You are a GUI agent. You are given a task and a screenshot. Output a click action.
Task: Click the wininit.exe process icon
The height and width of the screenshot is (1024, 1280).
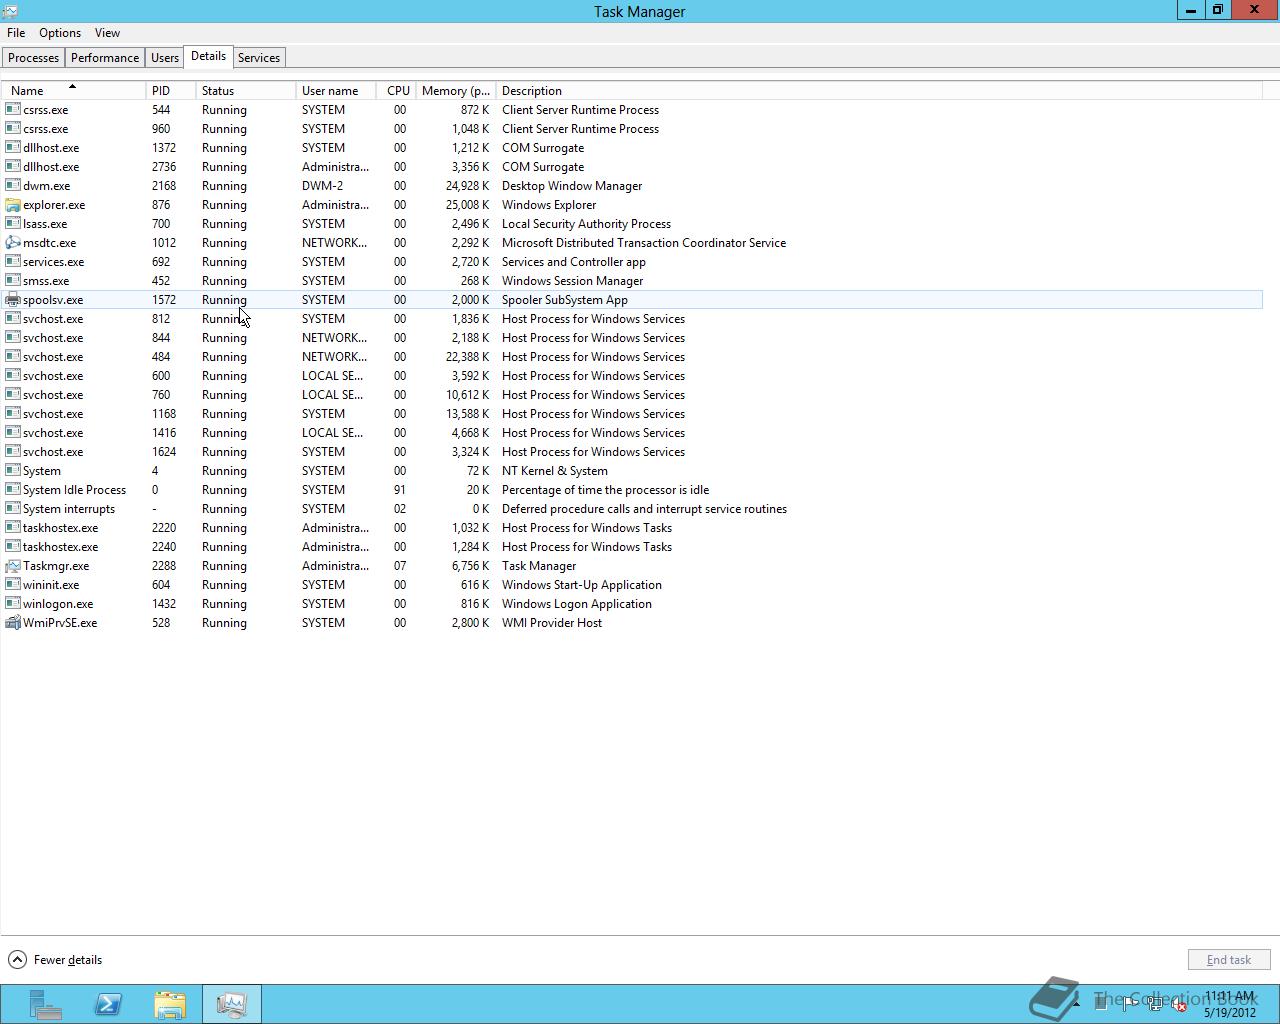(13, 585)
